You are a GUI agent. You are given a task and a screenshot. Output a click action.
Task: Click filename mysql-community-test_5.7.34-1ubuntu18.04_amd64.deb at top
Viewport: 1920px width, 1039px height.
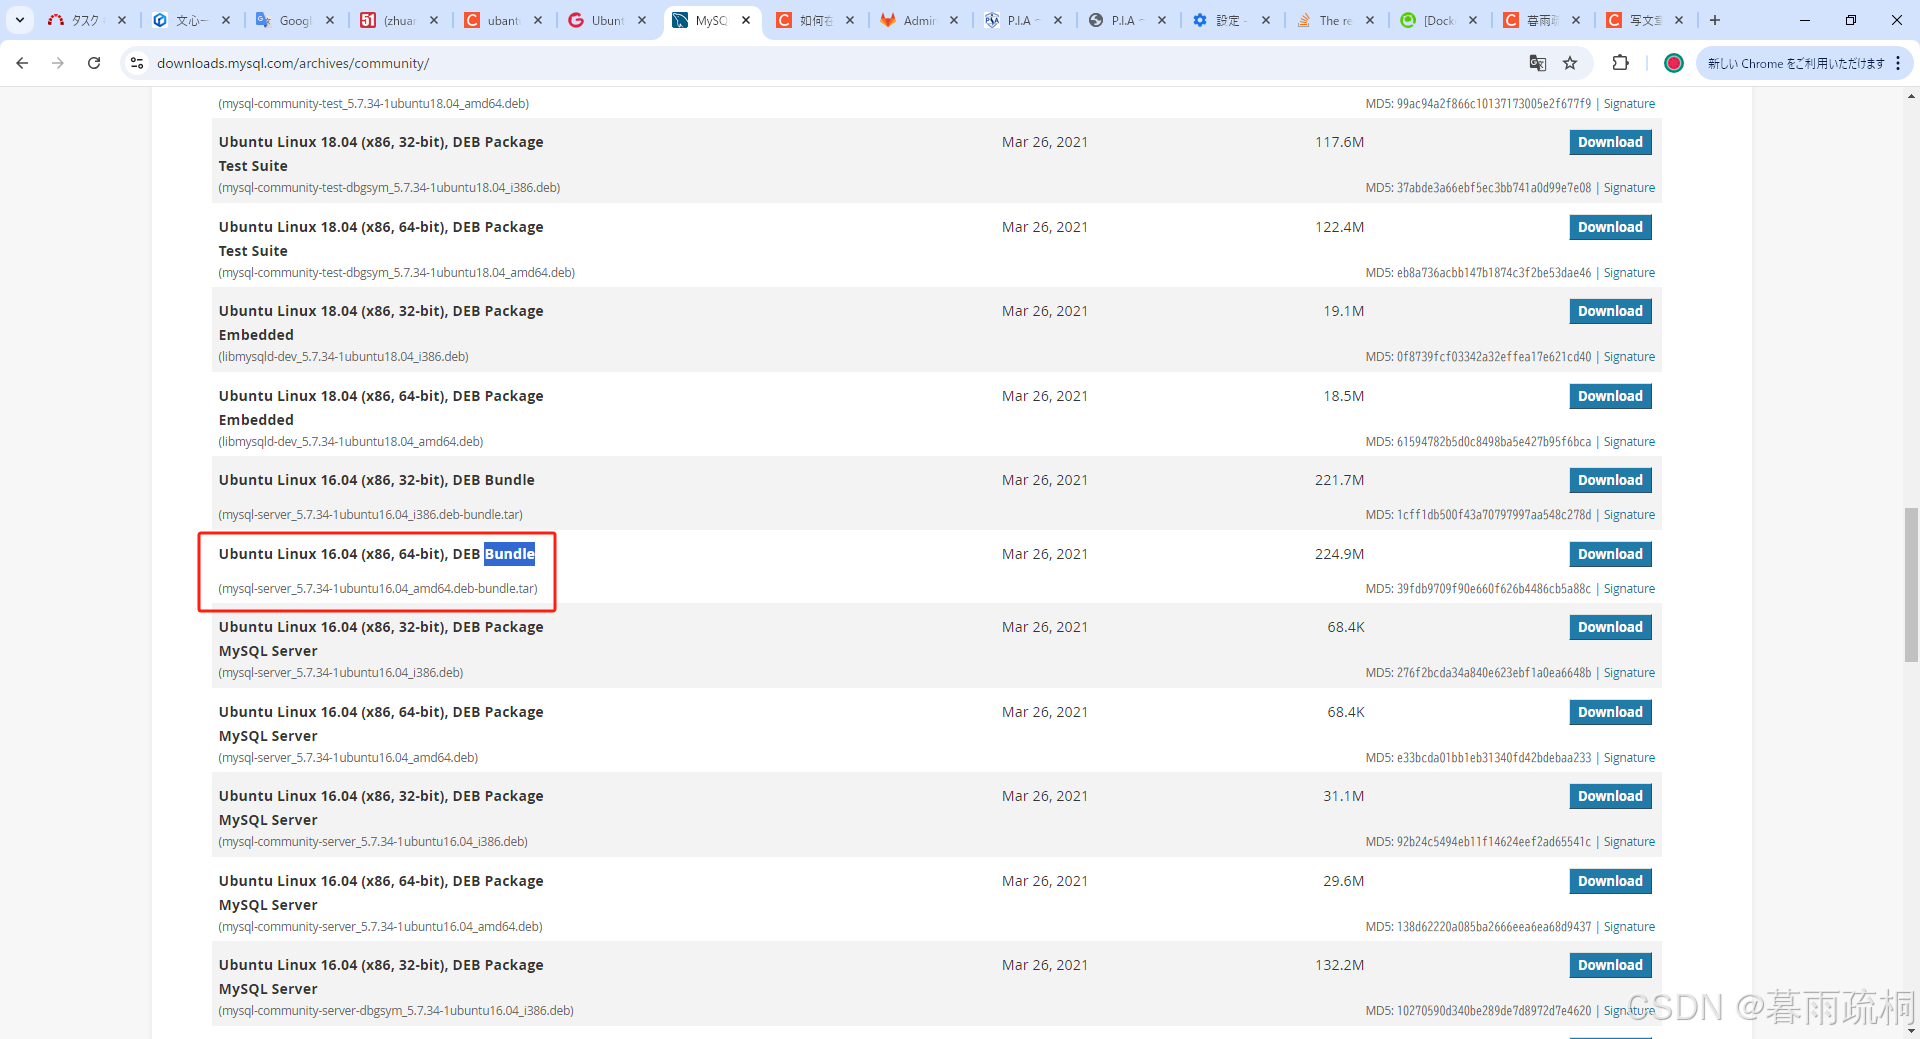coord(374,104)
